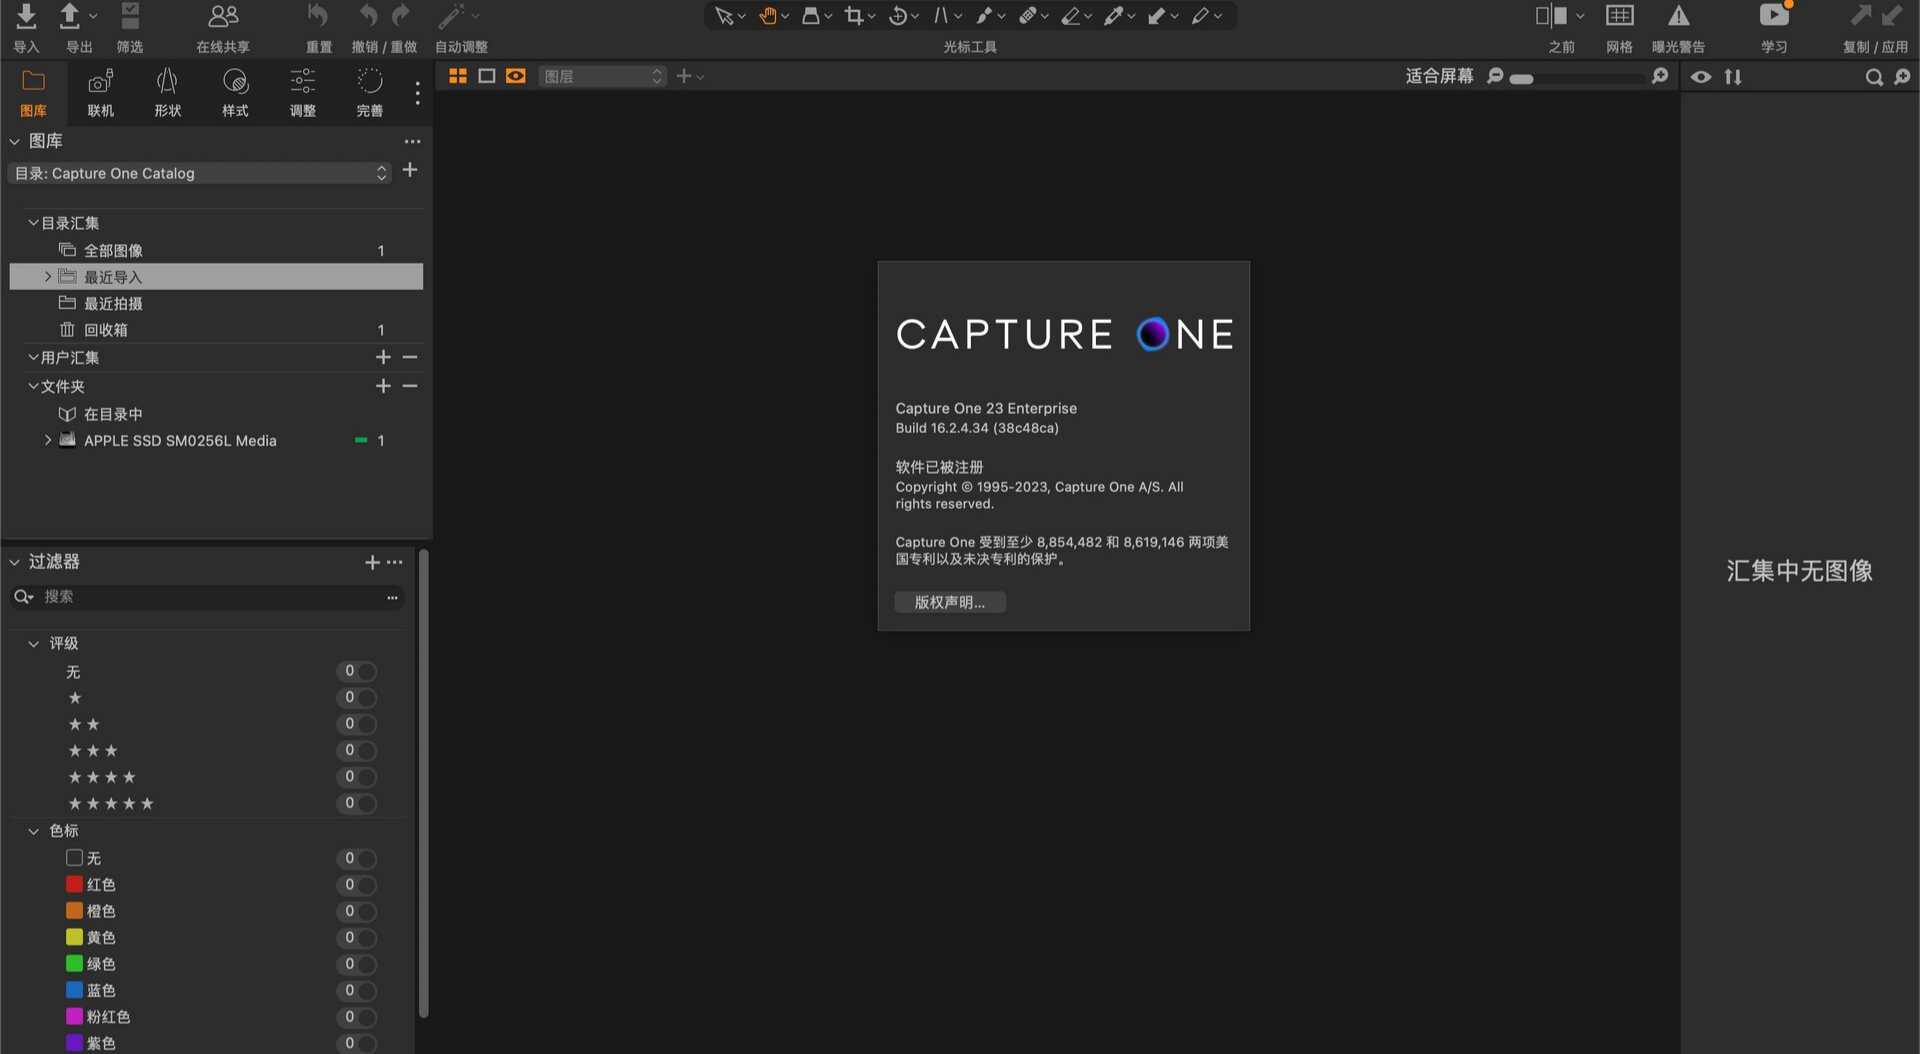1920x1054 pixels.
Task: Click the 版权声明 button in dialog
Action: coord(950,601)
